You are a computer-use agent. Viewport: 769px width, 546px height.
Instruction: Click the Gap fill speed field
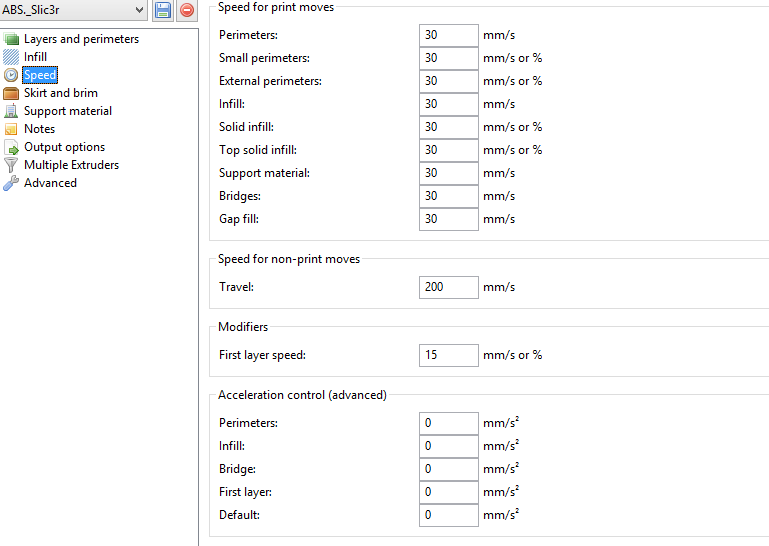[448, 219]
